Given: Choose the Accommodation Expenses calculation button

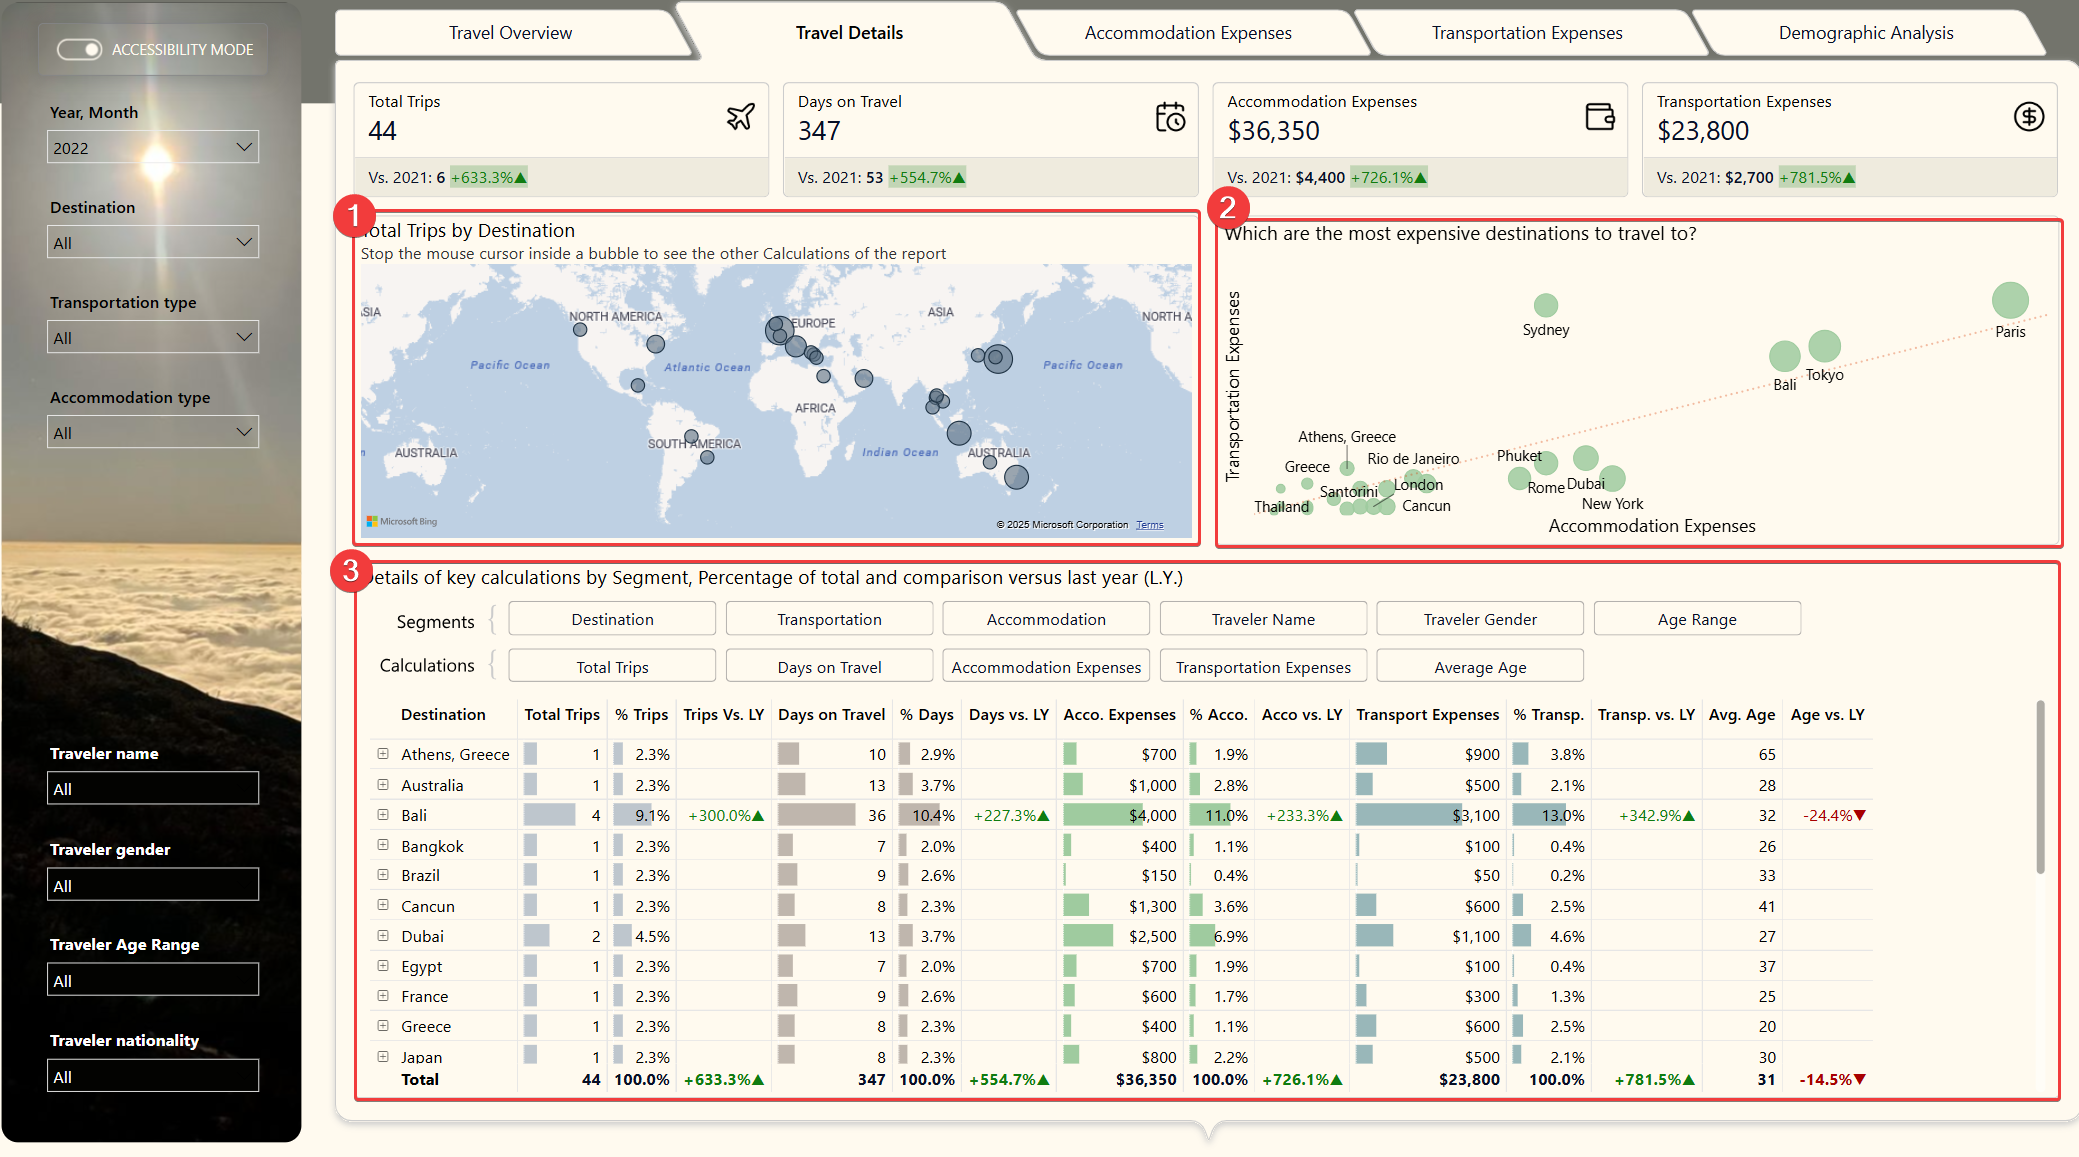Looking at the screenshot, I should (1046, 667).
